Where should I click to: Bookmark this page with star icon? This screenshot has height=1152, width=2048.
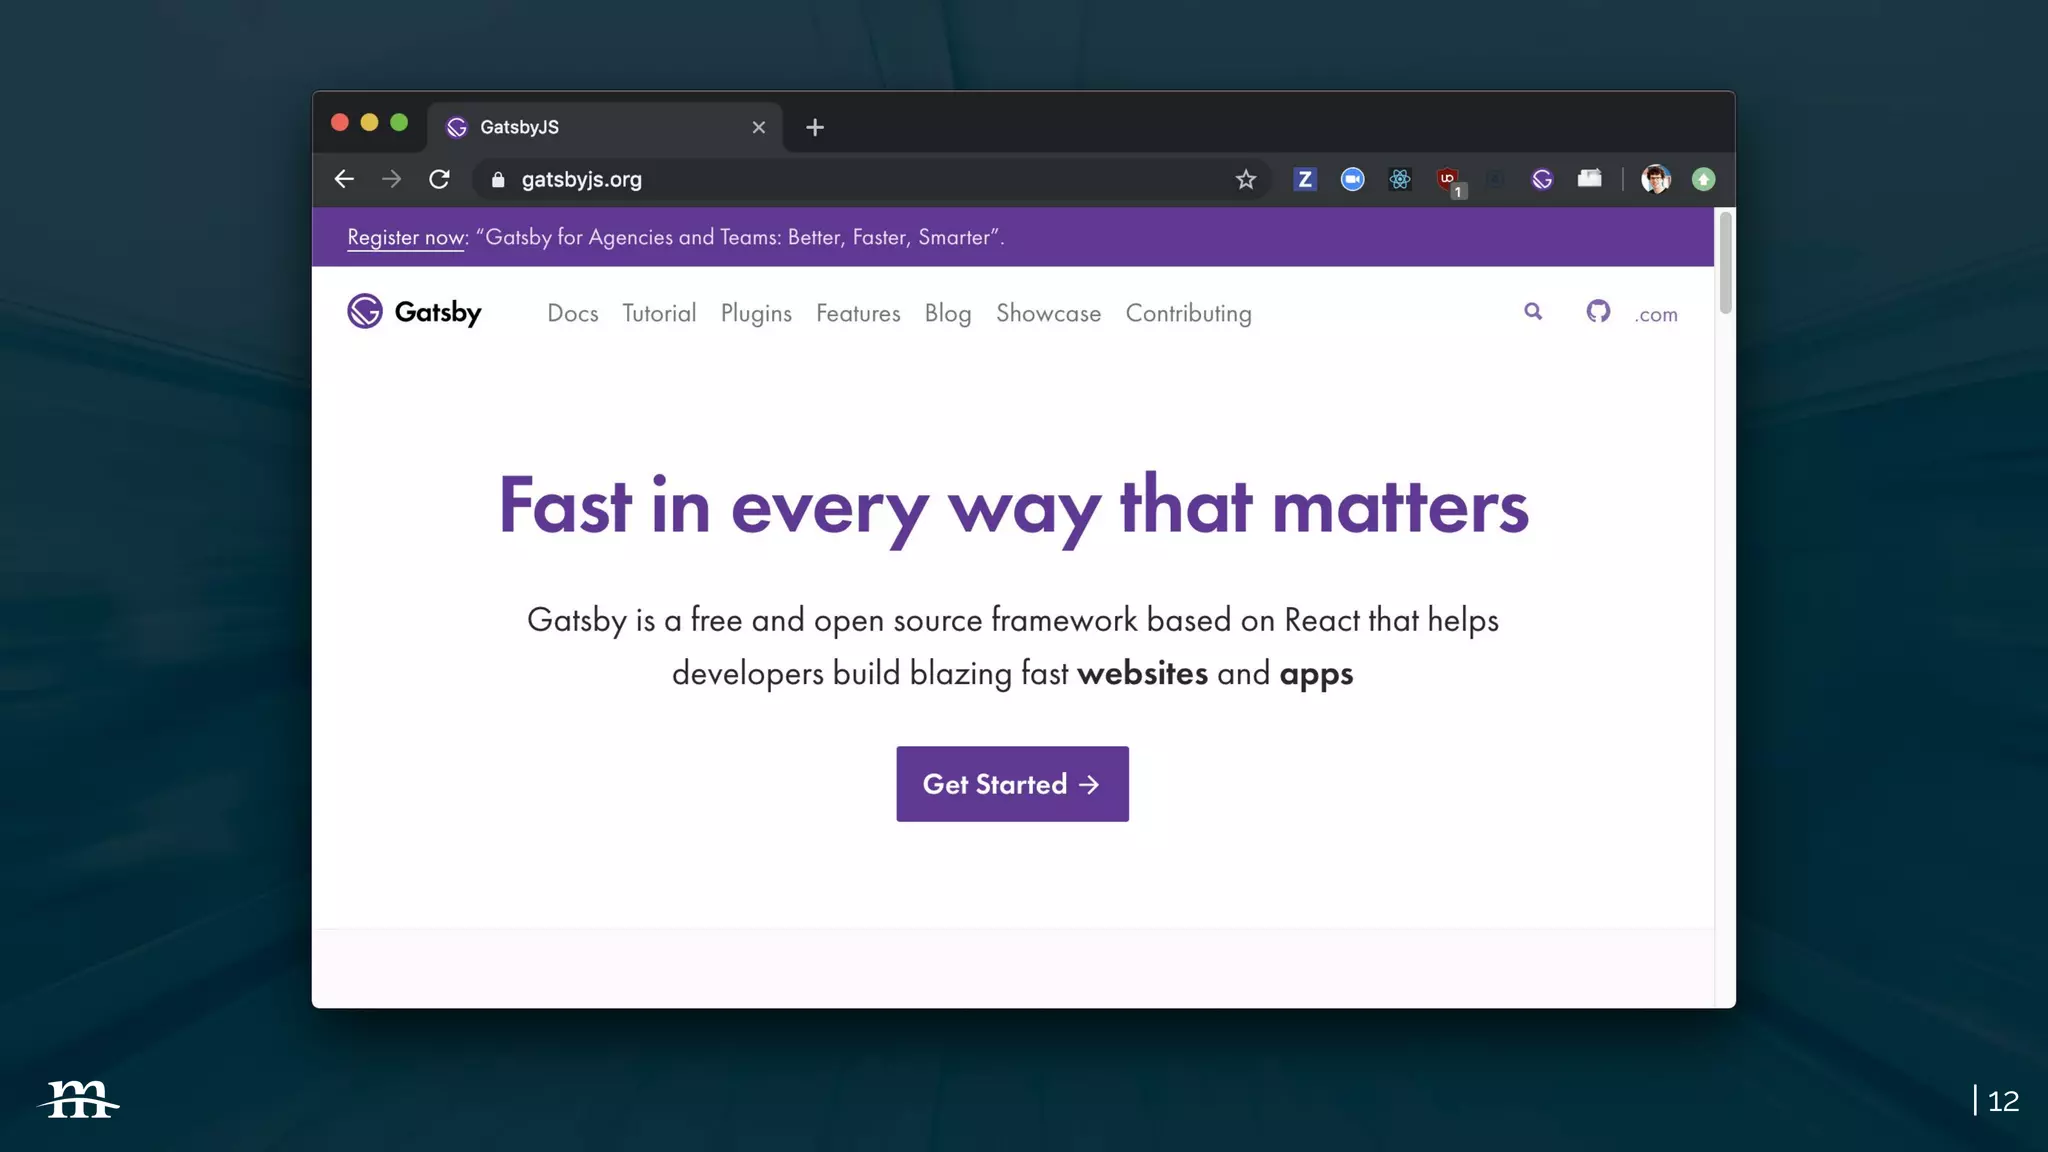tap(1245, 179)
